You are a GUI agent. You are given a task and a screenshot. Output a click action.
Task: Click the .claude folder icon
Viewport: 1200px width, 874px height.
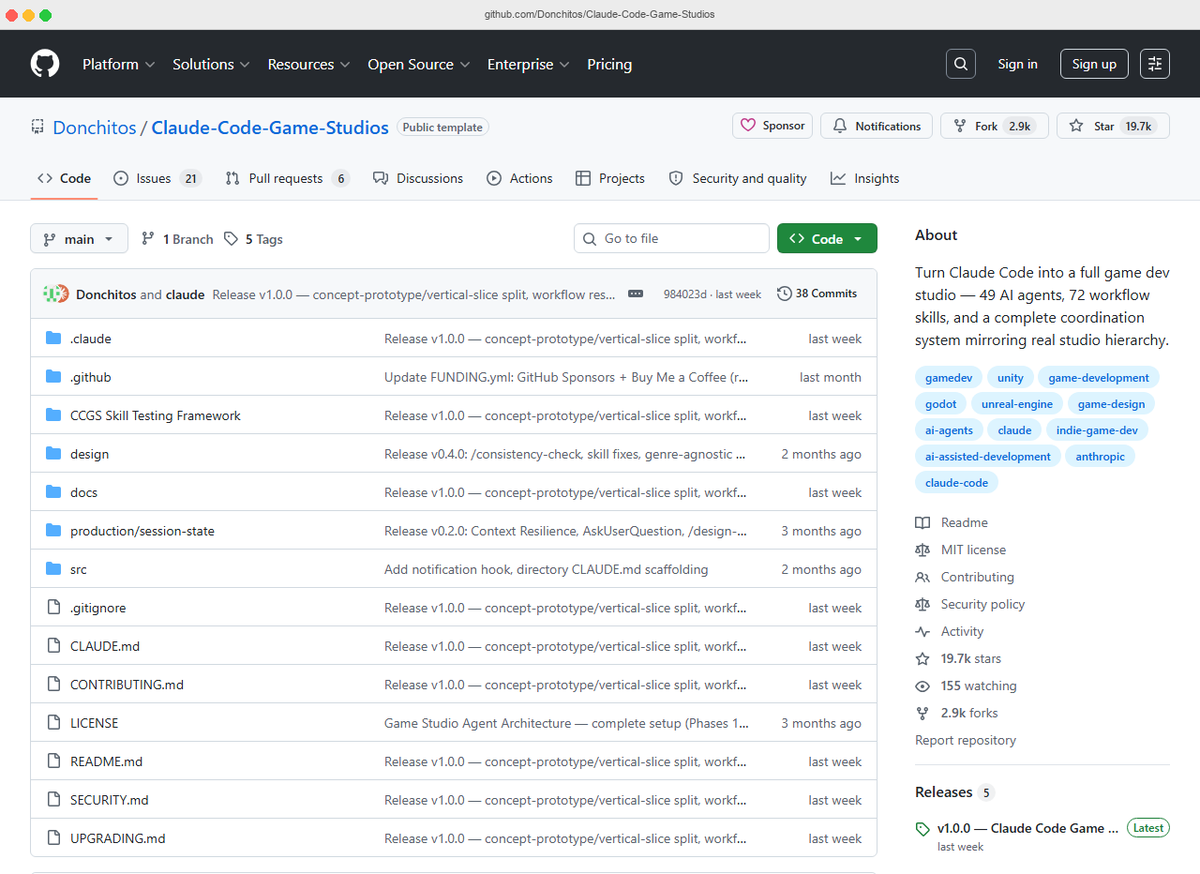[x=53, y=339]
